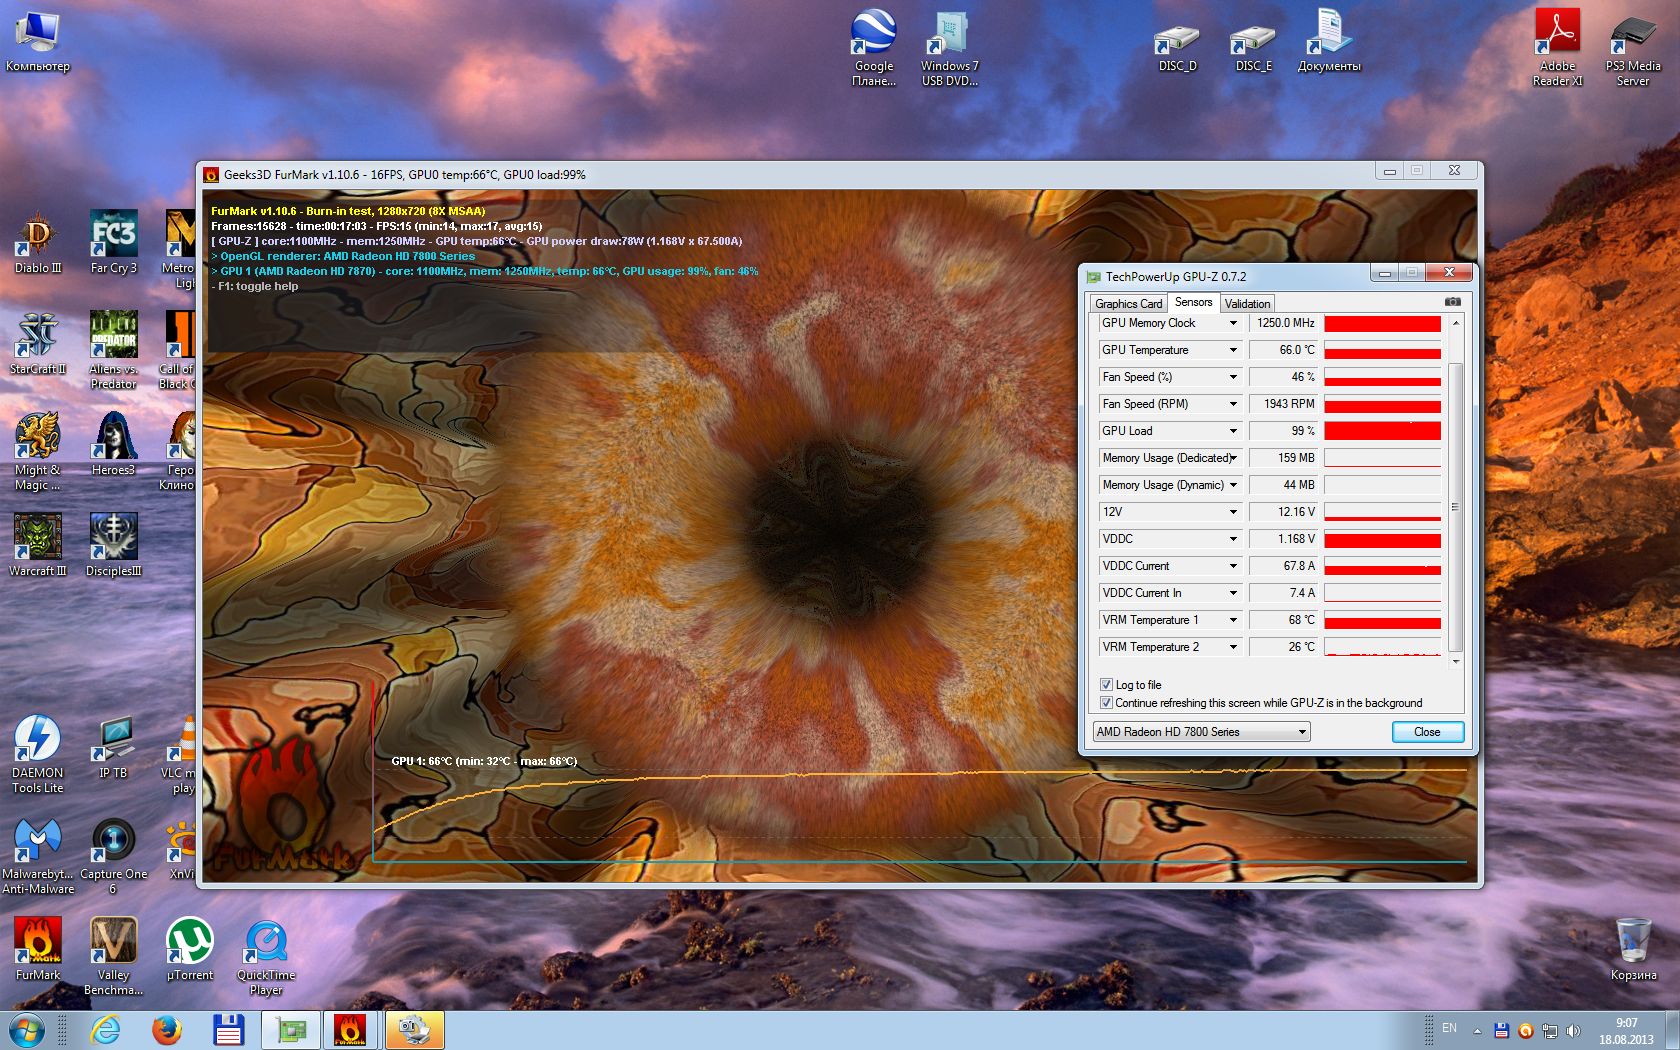The height and width of the screenshot is (1050, 1680).
Task: Open the Fan Speed (%) sensor dropdown
Action: tap(1233, 377)
